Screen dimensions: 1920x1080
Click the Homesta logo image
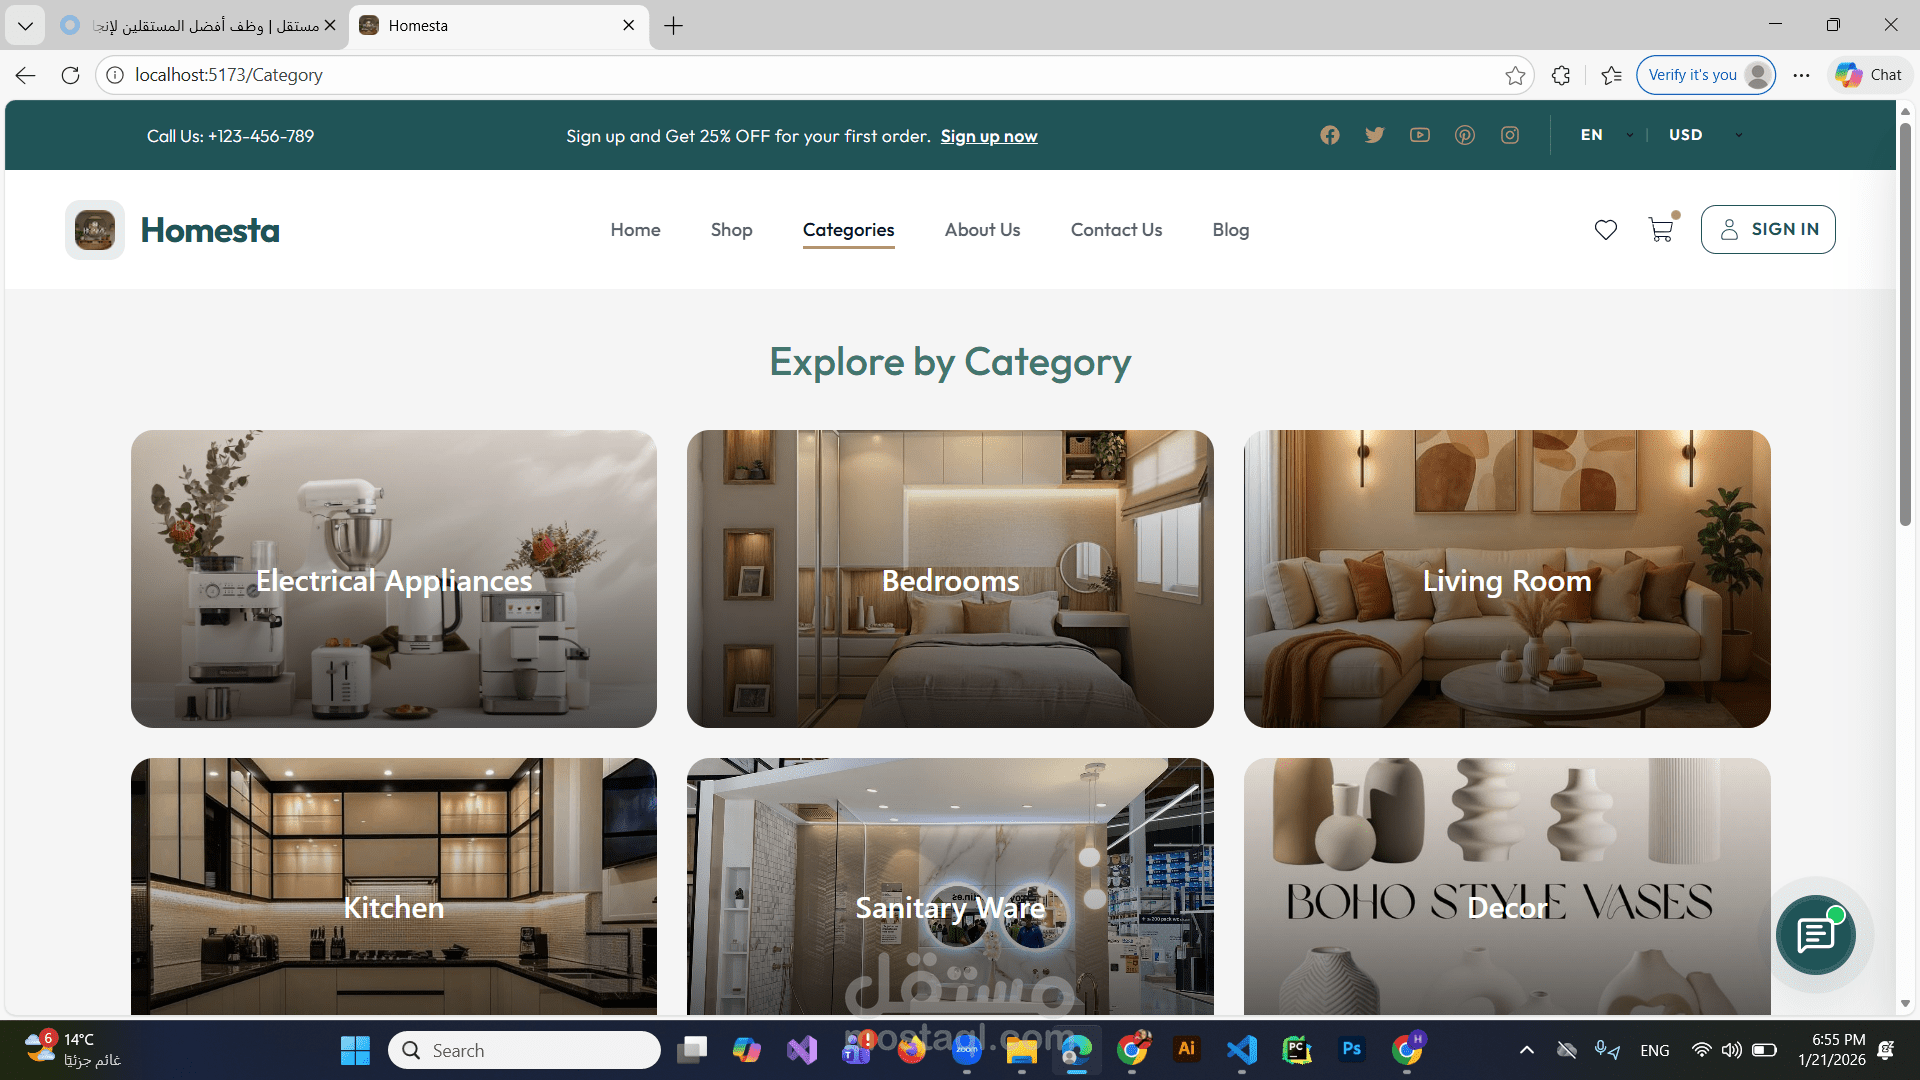(x=95, y=230)
